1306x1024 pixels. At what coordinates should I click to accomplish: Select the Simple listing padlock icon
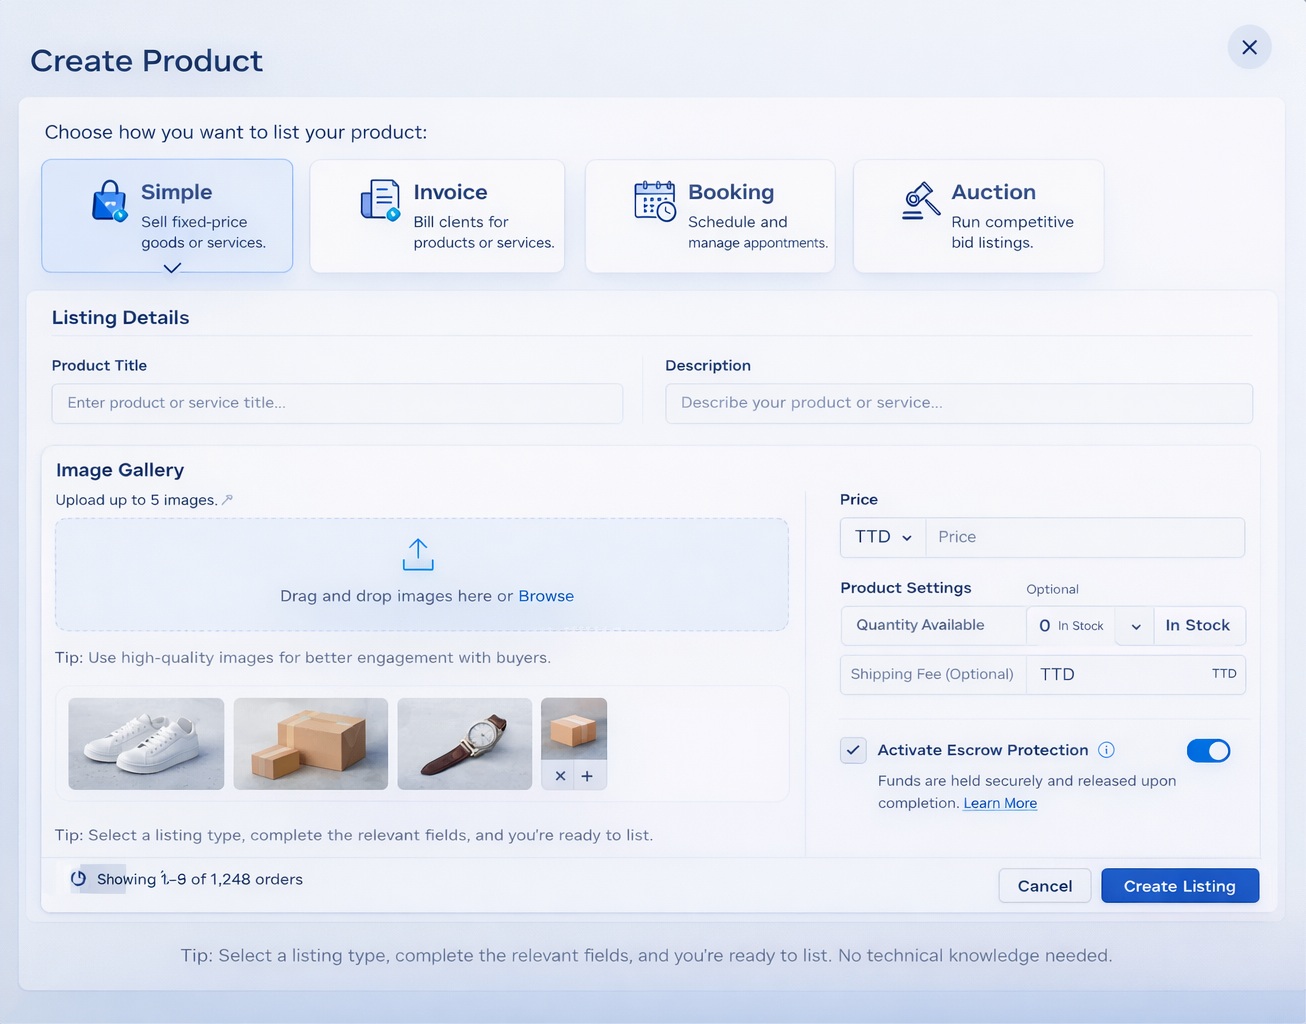point(108,202)
